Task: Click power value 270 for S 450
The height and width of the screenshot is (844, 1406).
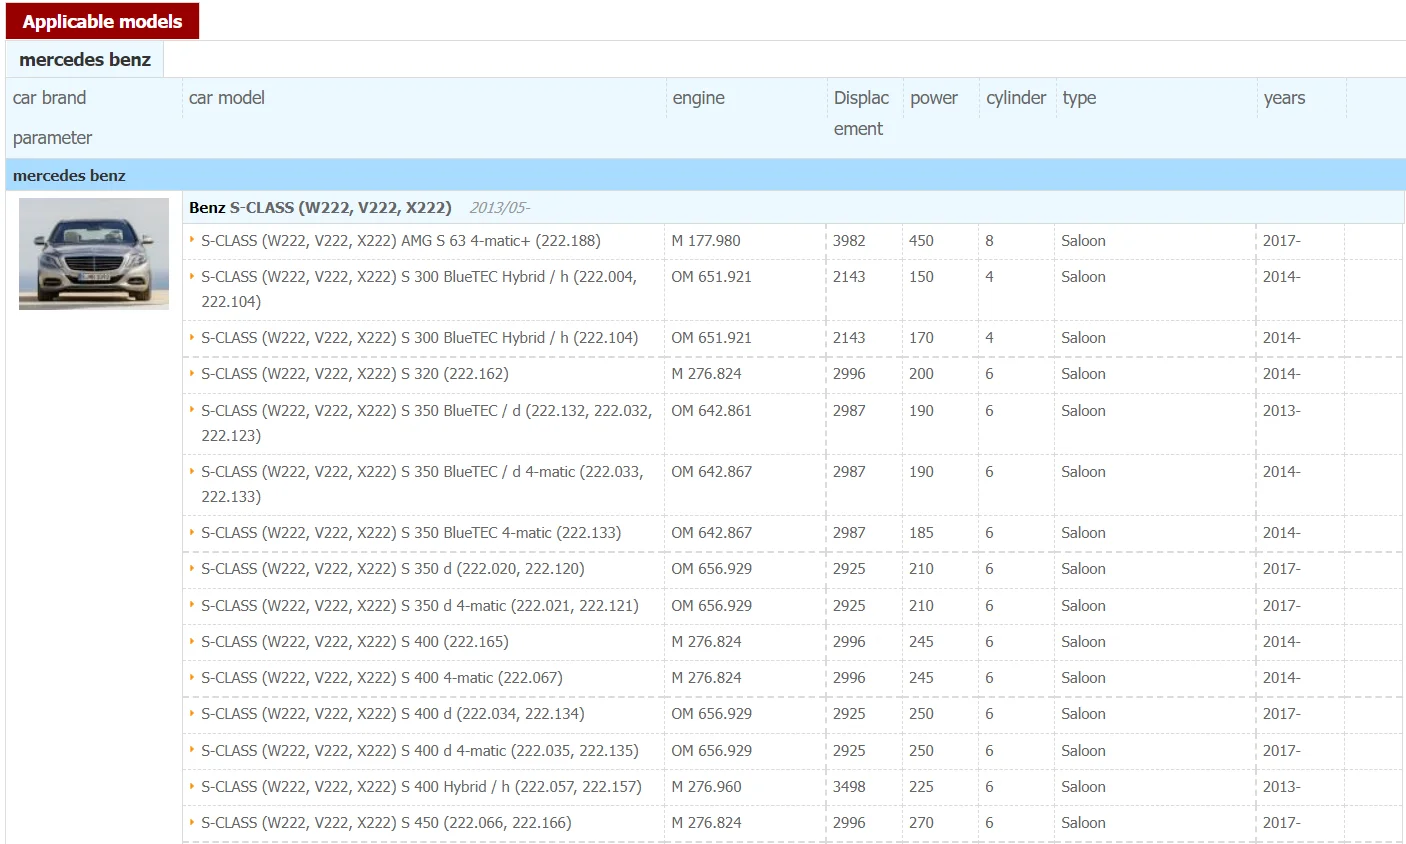Action: [921, 823]
